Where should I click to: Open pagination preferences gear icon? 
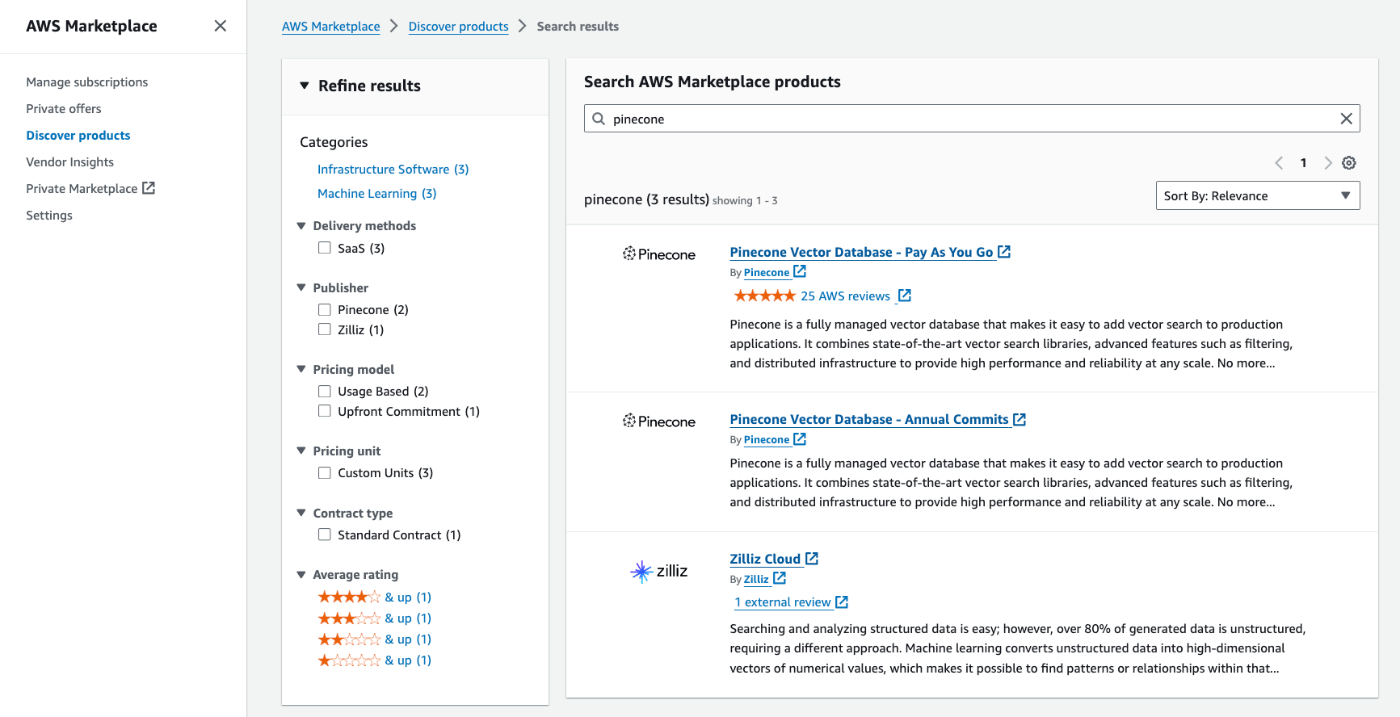point(1349,163)
